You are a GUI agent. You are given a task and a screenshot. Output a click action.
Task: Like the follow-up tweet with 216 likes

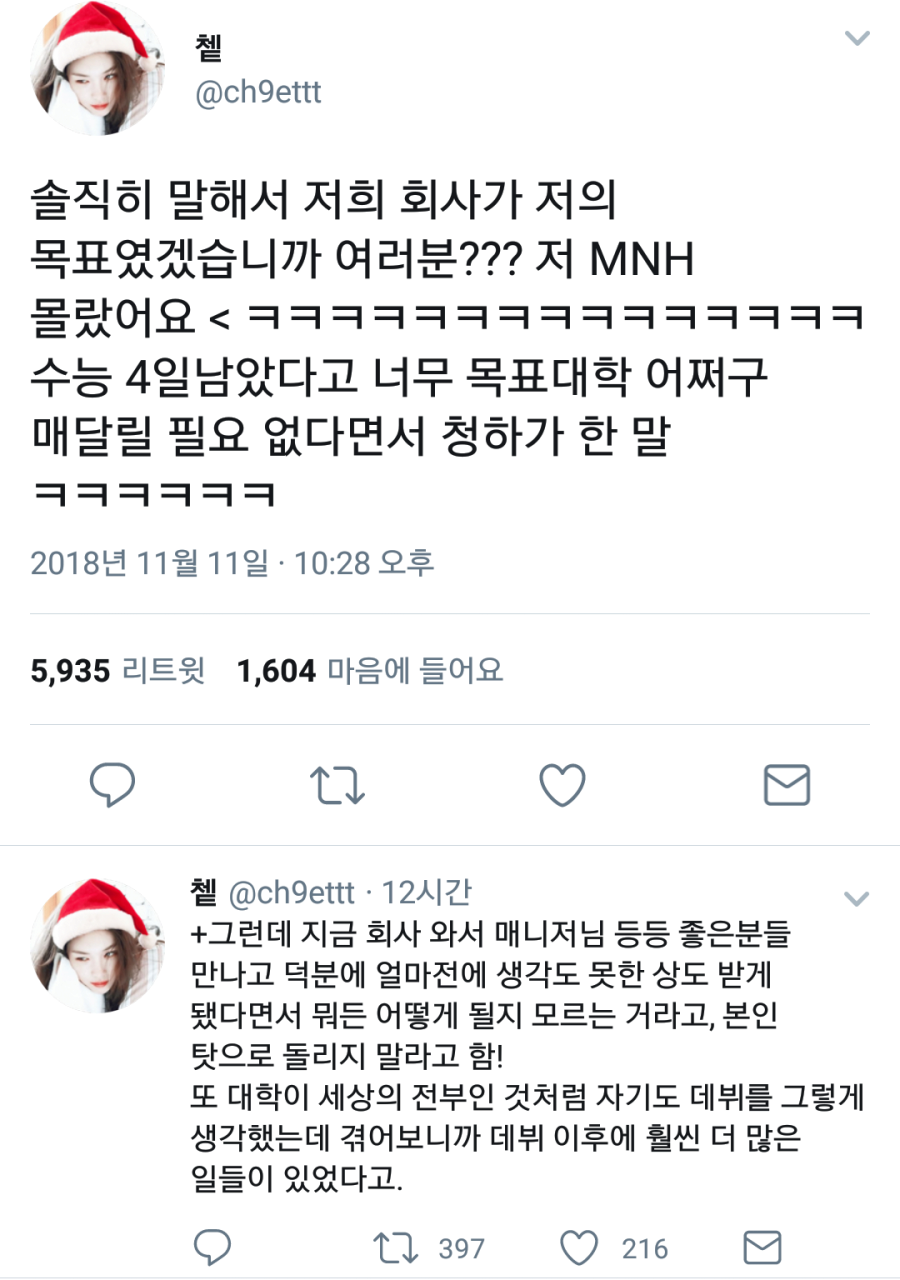(613, 1248)
